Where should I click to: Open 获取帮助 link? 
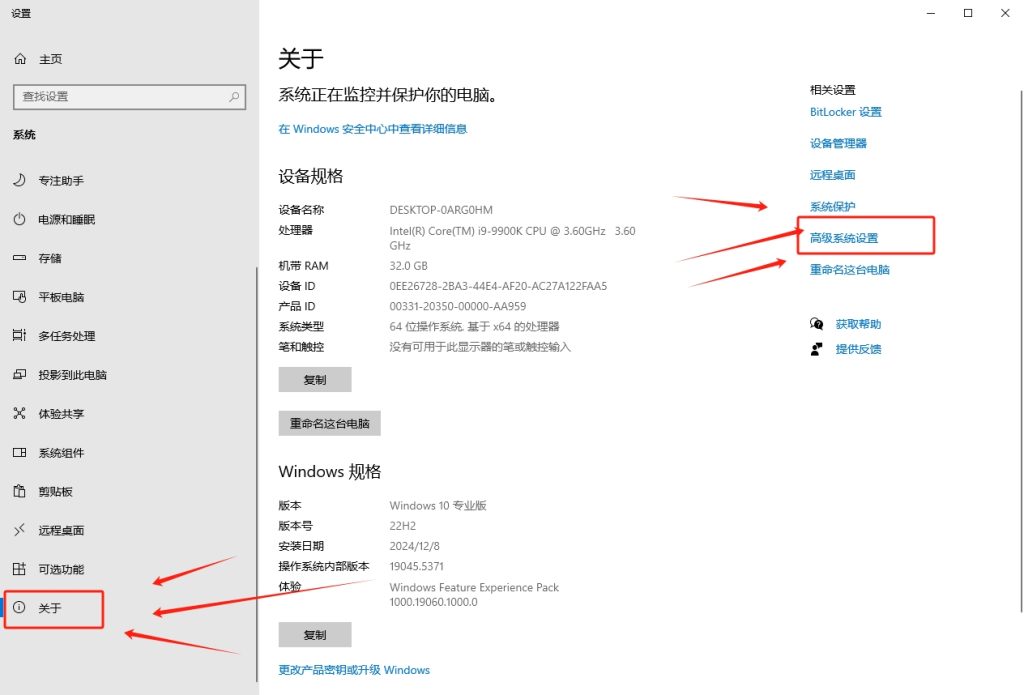858,324
